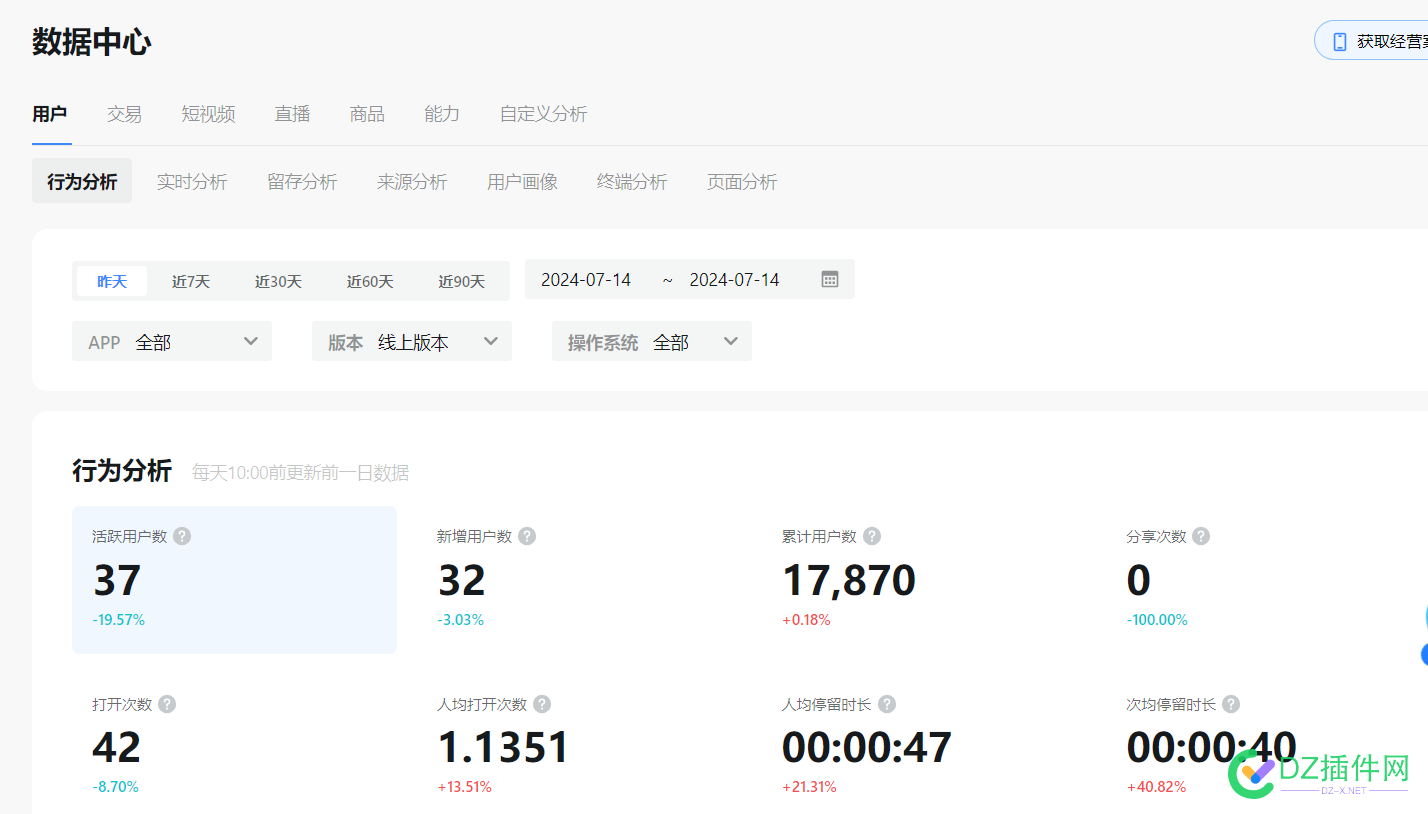This screenshot has height=814, width=1428.
Task: Click the +13.51% change value
Action: coord(465,787)
